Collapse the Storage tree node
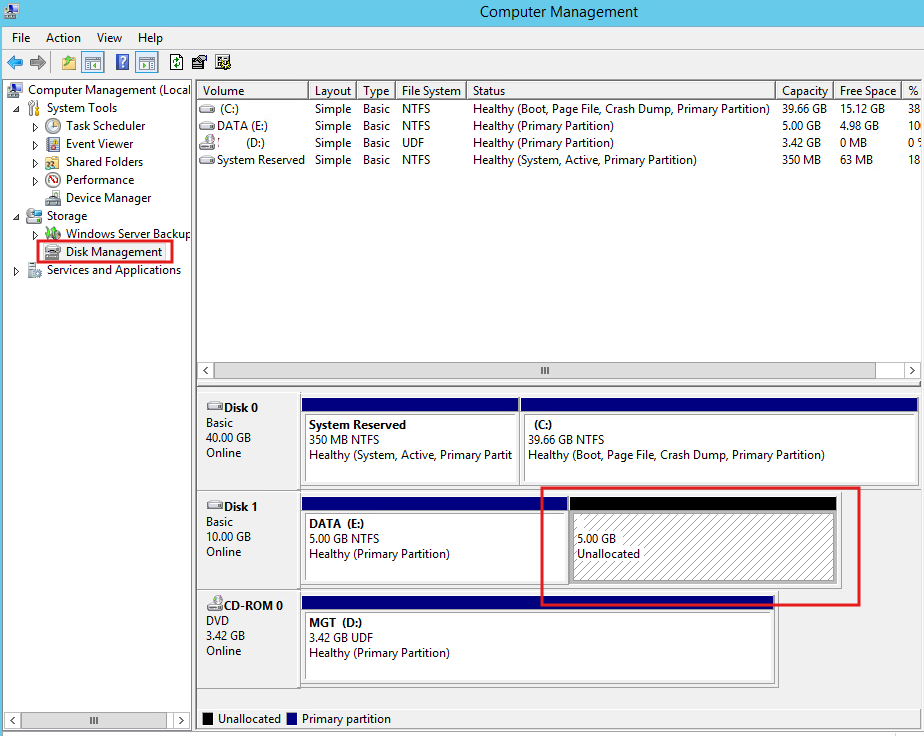924x736 pixels. click(x=16, y=217)
